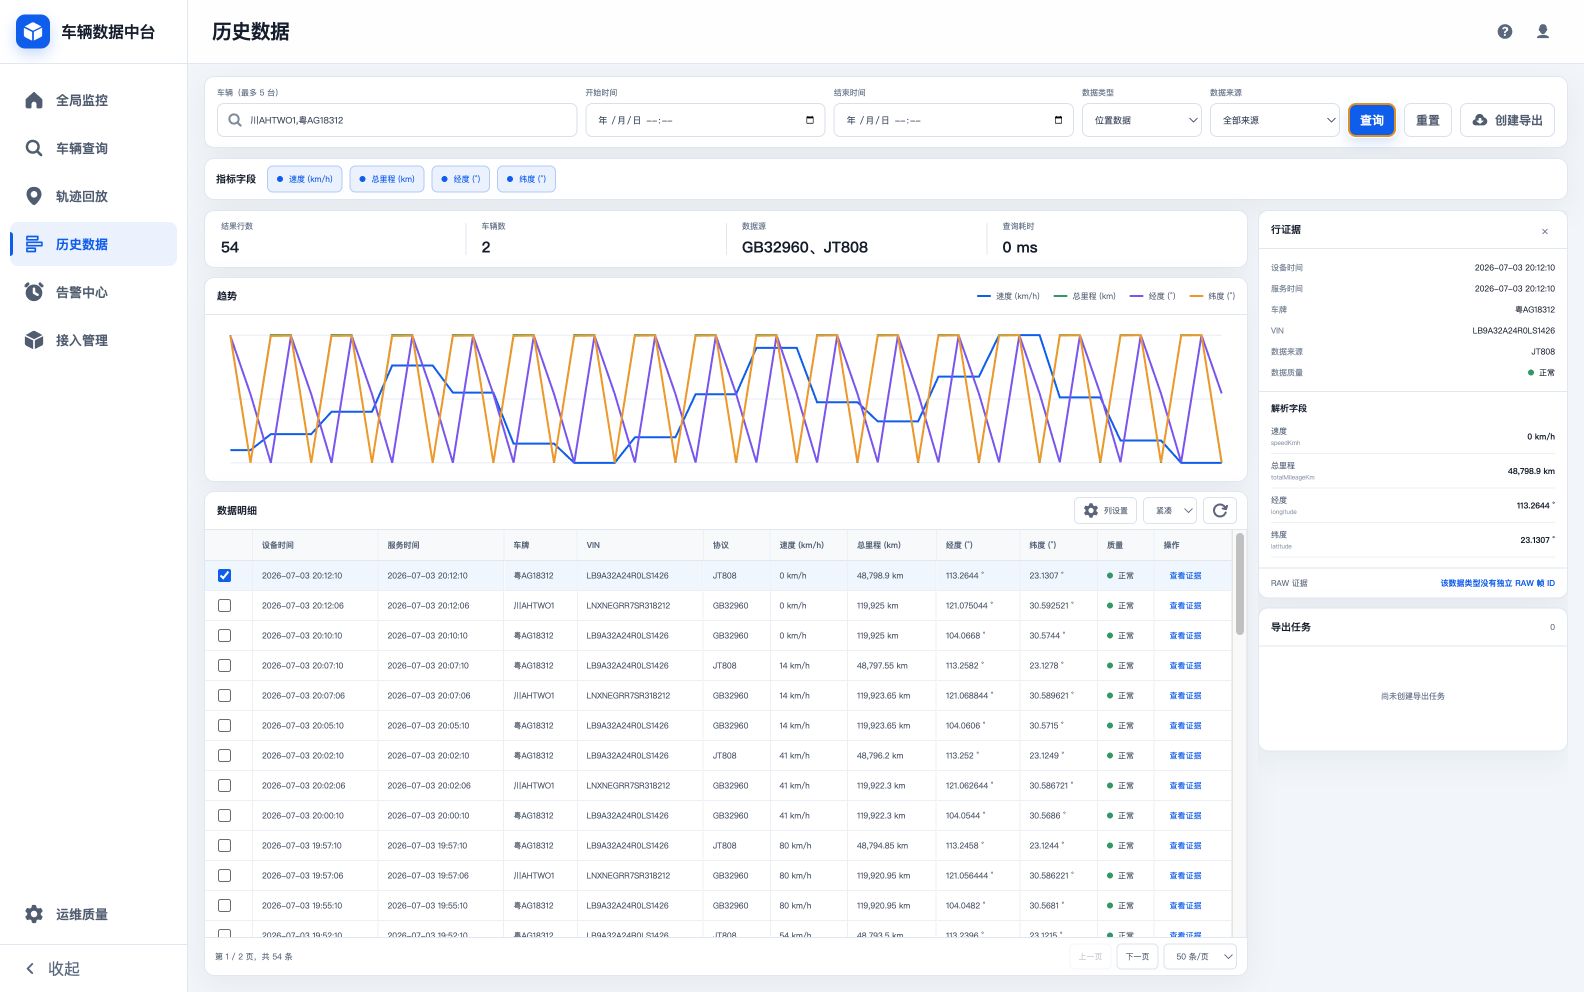Click 创建导出 export button
1584x992 pixels.
[x=1507, y=120]
